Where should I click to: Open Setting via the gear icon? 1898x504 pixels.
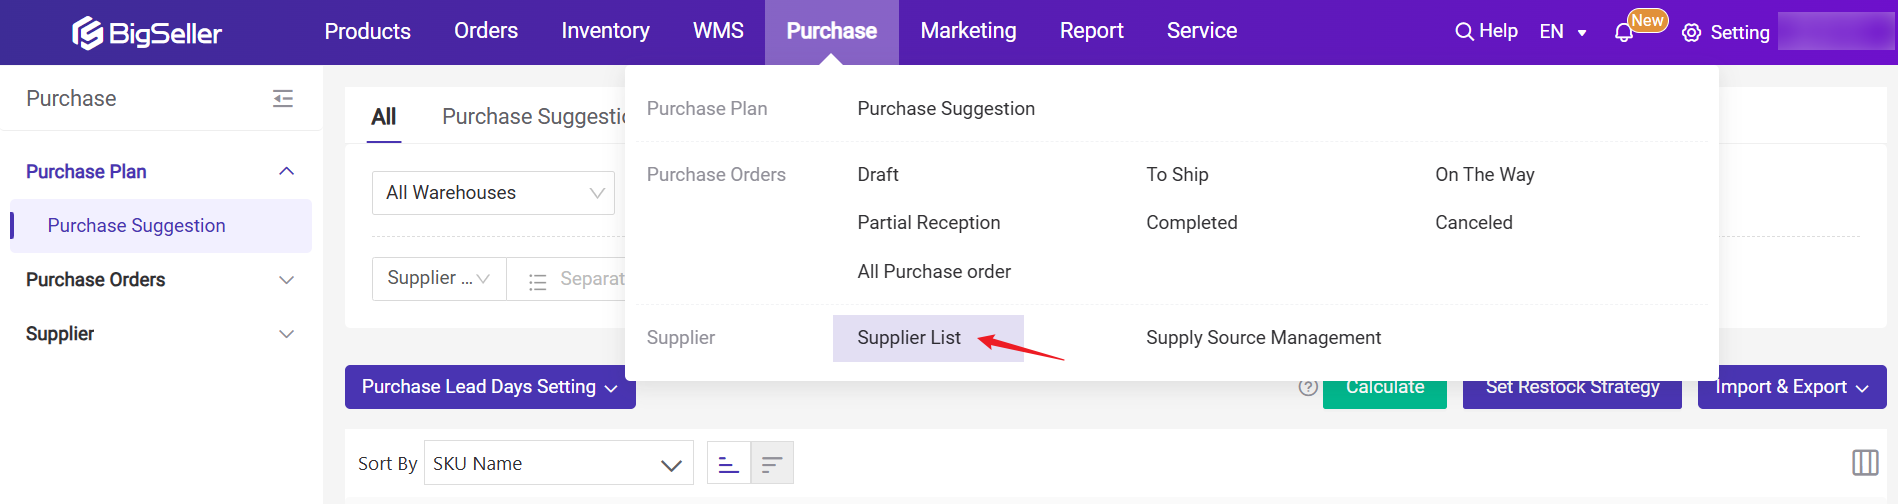tap(1691, 33)
